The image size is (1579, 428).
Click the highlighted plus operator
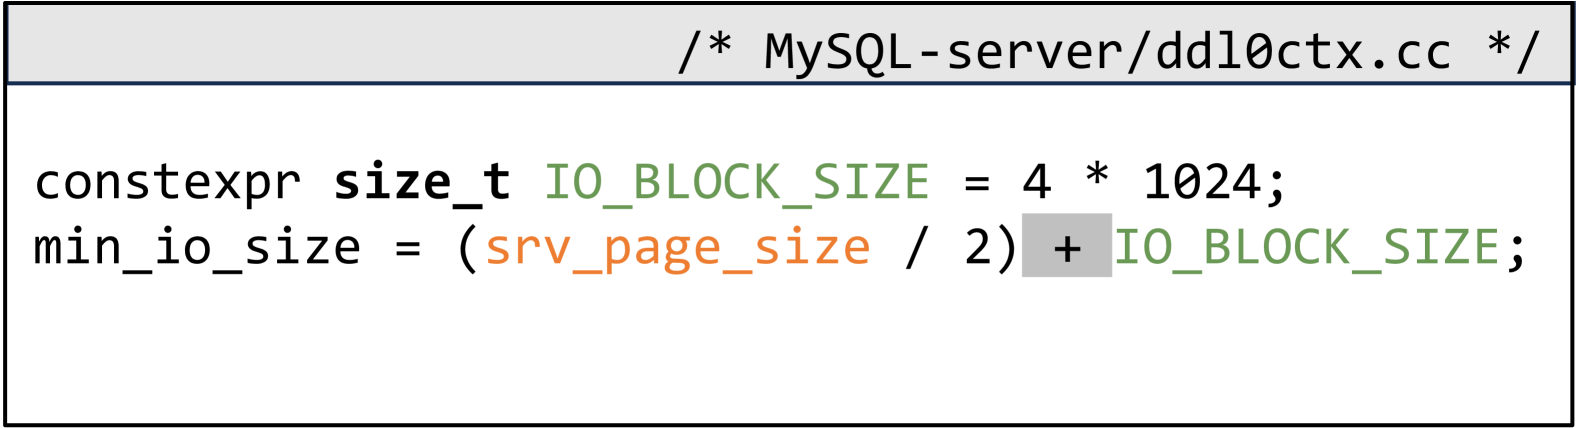point(1067,247)
